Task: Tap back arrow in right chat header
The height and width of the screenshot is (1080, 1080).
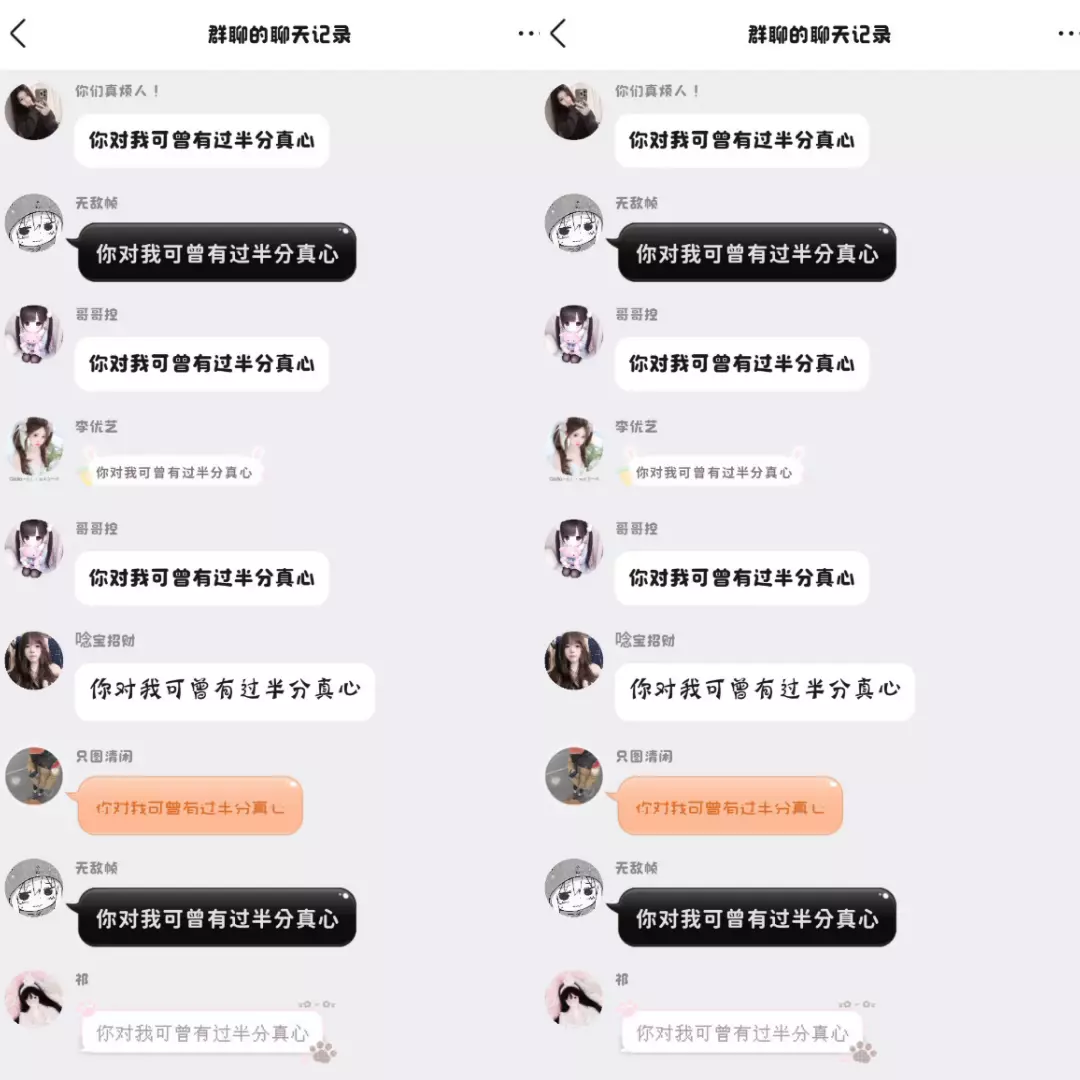Action: tap(559, 34)
